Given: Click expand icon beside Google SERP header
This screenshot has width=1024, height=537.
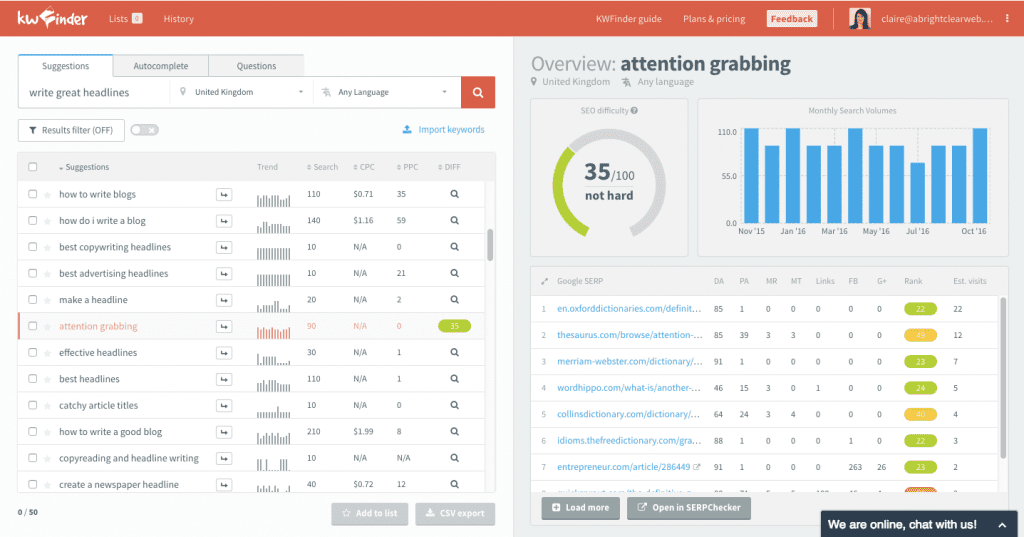Looking at the screenshot, I should pyautogui.click(x=544, y=281).
